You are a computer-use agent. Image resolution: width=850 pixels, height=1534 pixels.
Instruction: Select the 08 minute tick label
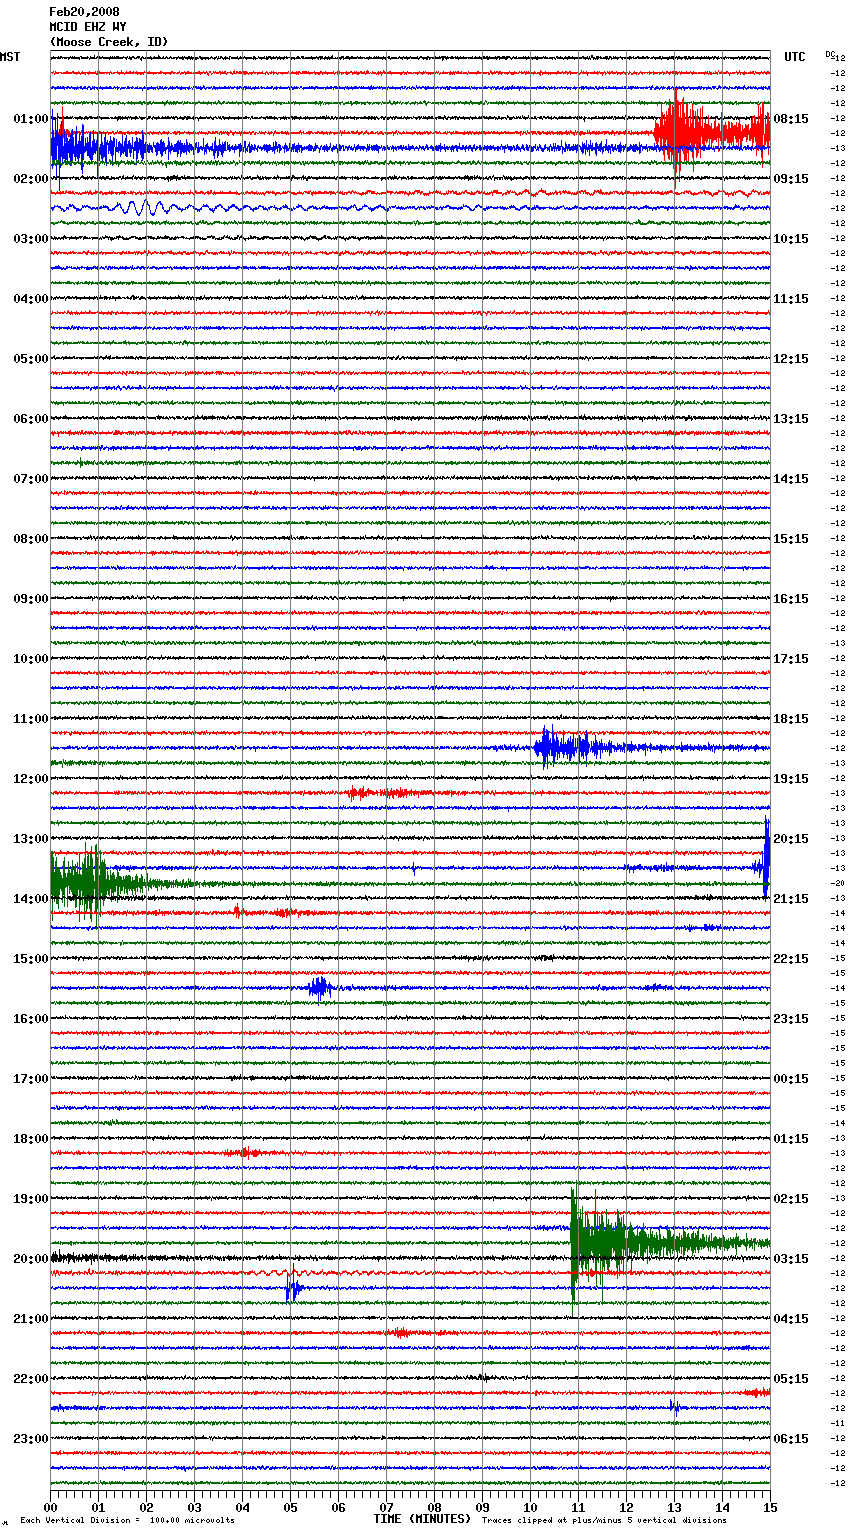(x=434, y=1506)
